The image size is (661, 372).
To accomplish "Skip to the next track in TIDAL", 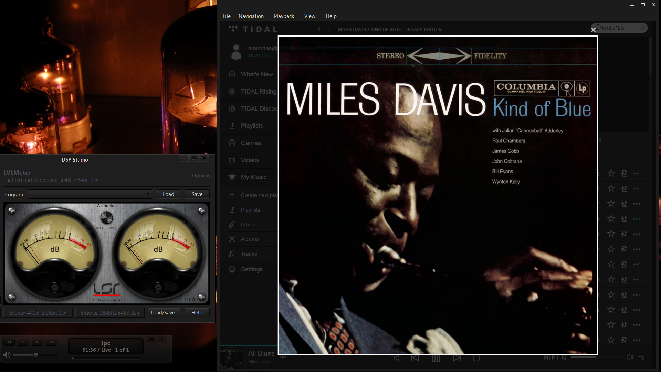I will click(457, 358).
